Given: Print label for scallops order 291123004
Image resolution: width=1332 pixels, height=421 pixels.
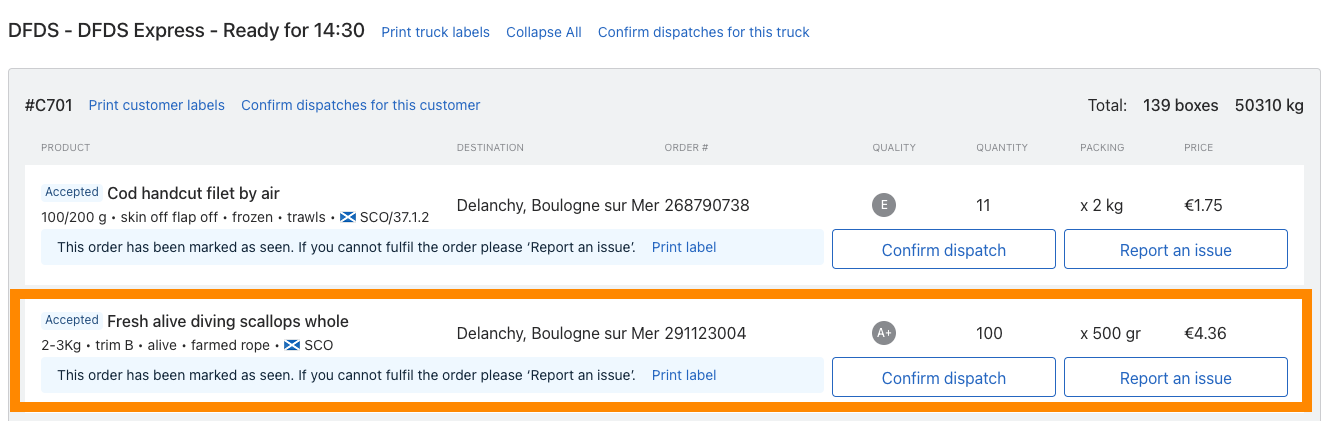Looking at the screenshot, I should coord(684,375).
